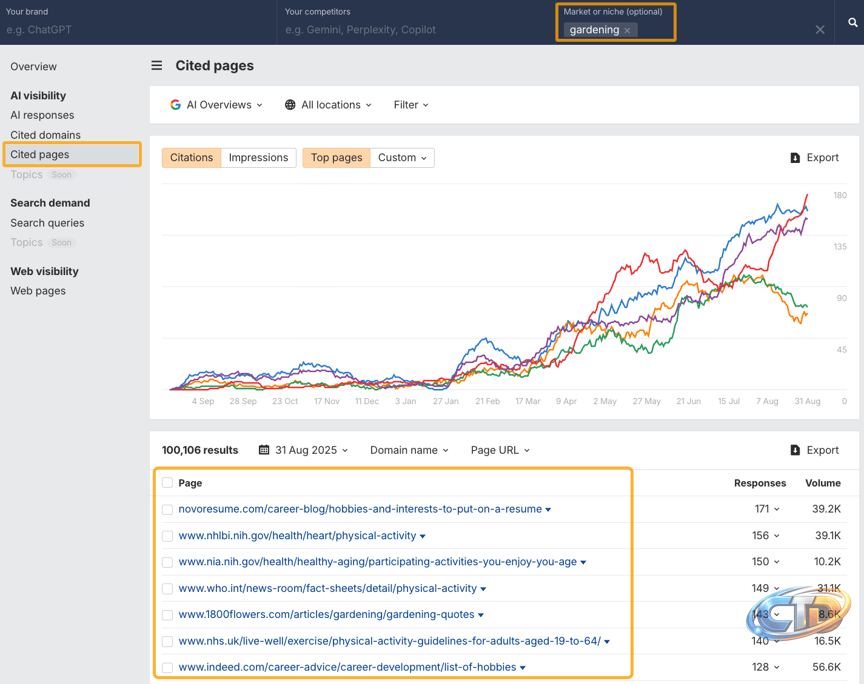
Task: Expand the nia.nih.gov page URL arrow
Action: click(x=584, y=563)
